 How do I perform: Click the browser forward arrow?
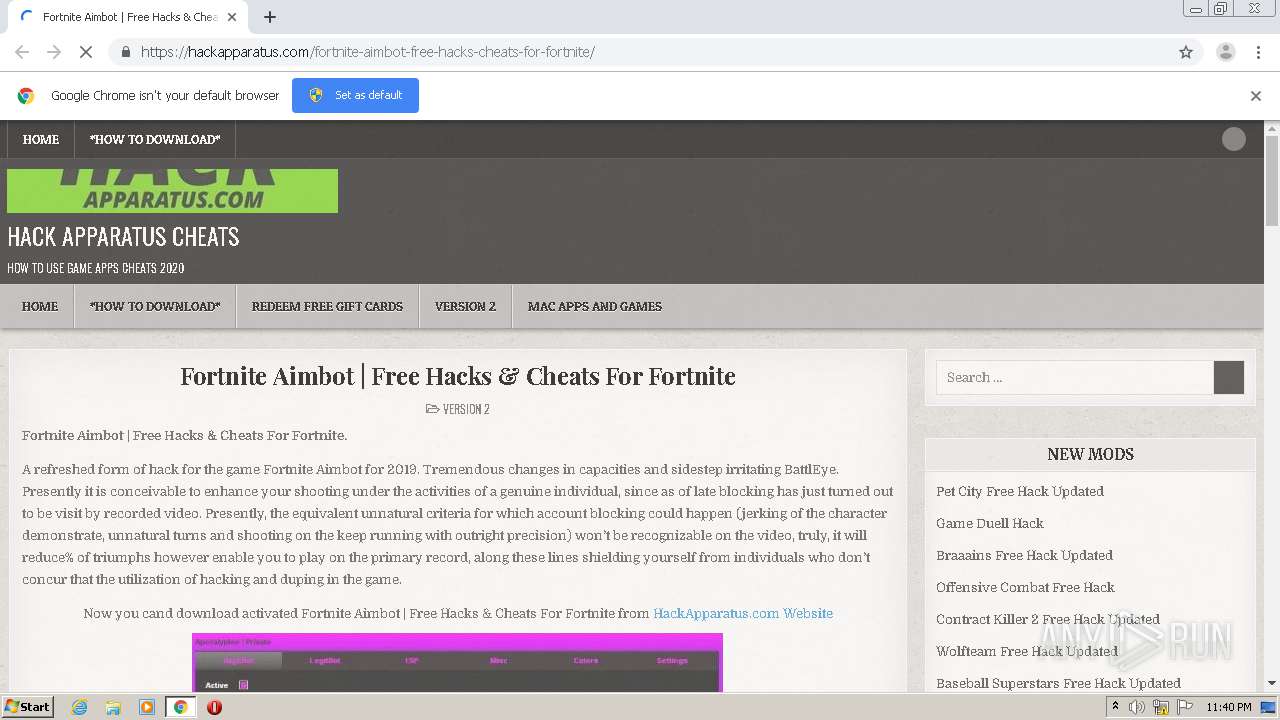(x=54, y=52)
